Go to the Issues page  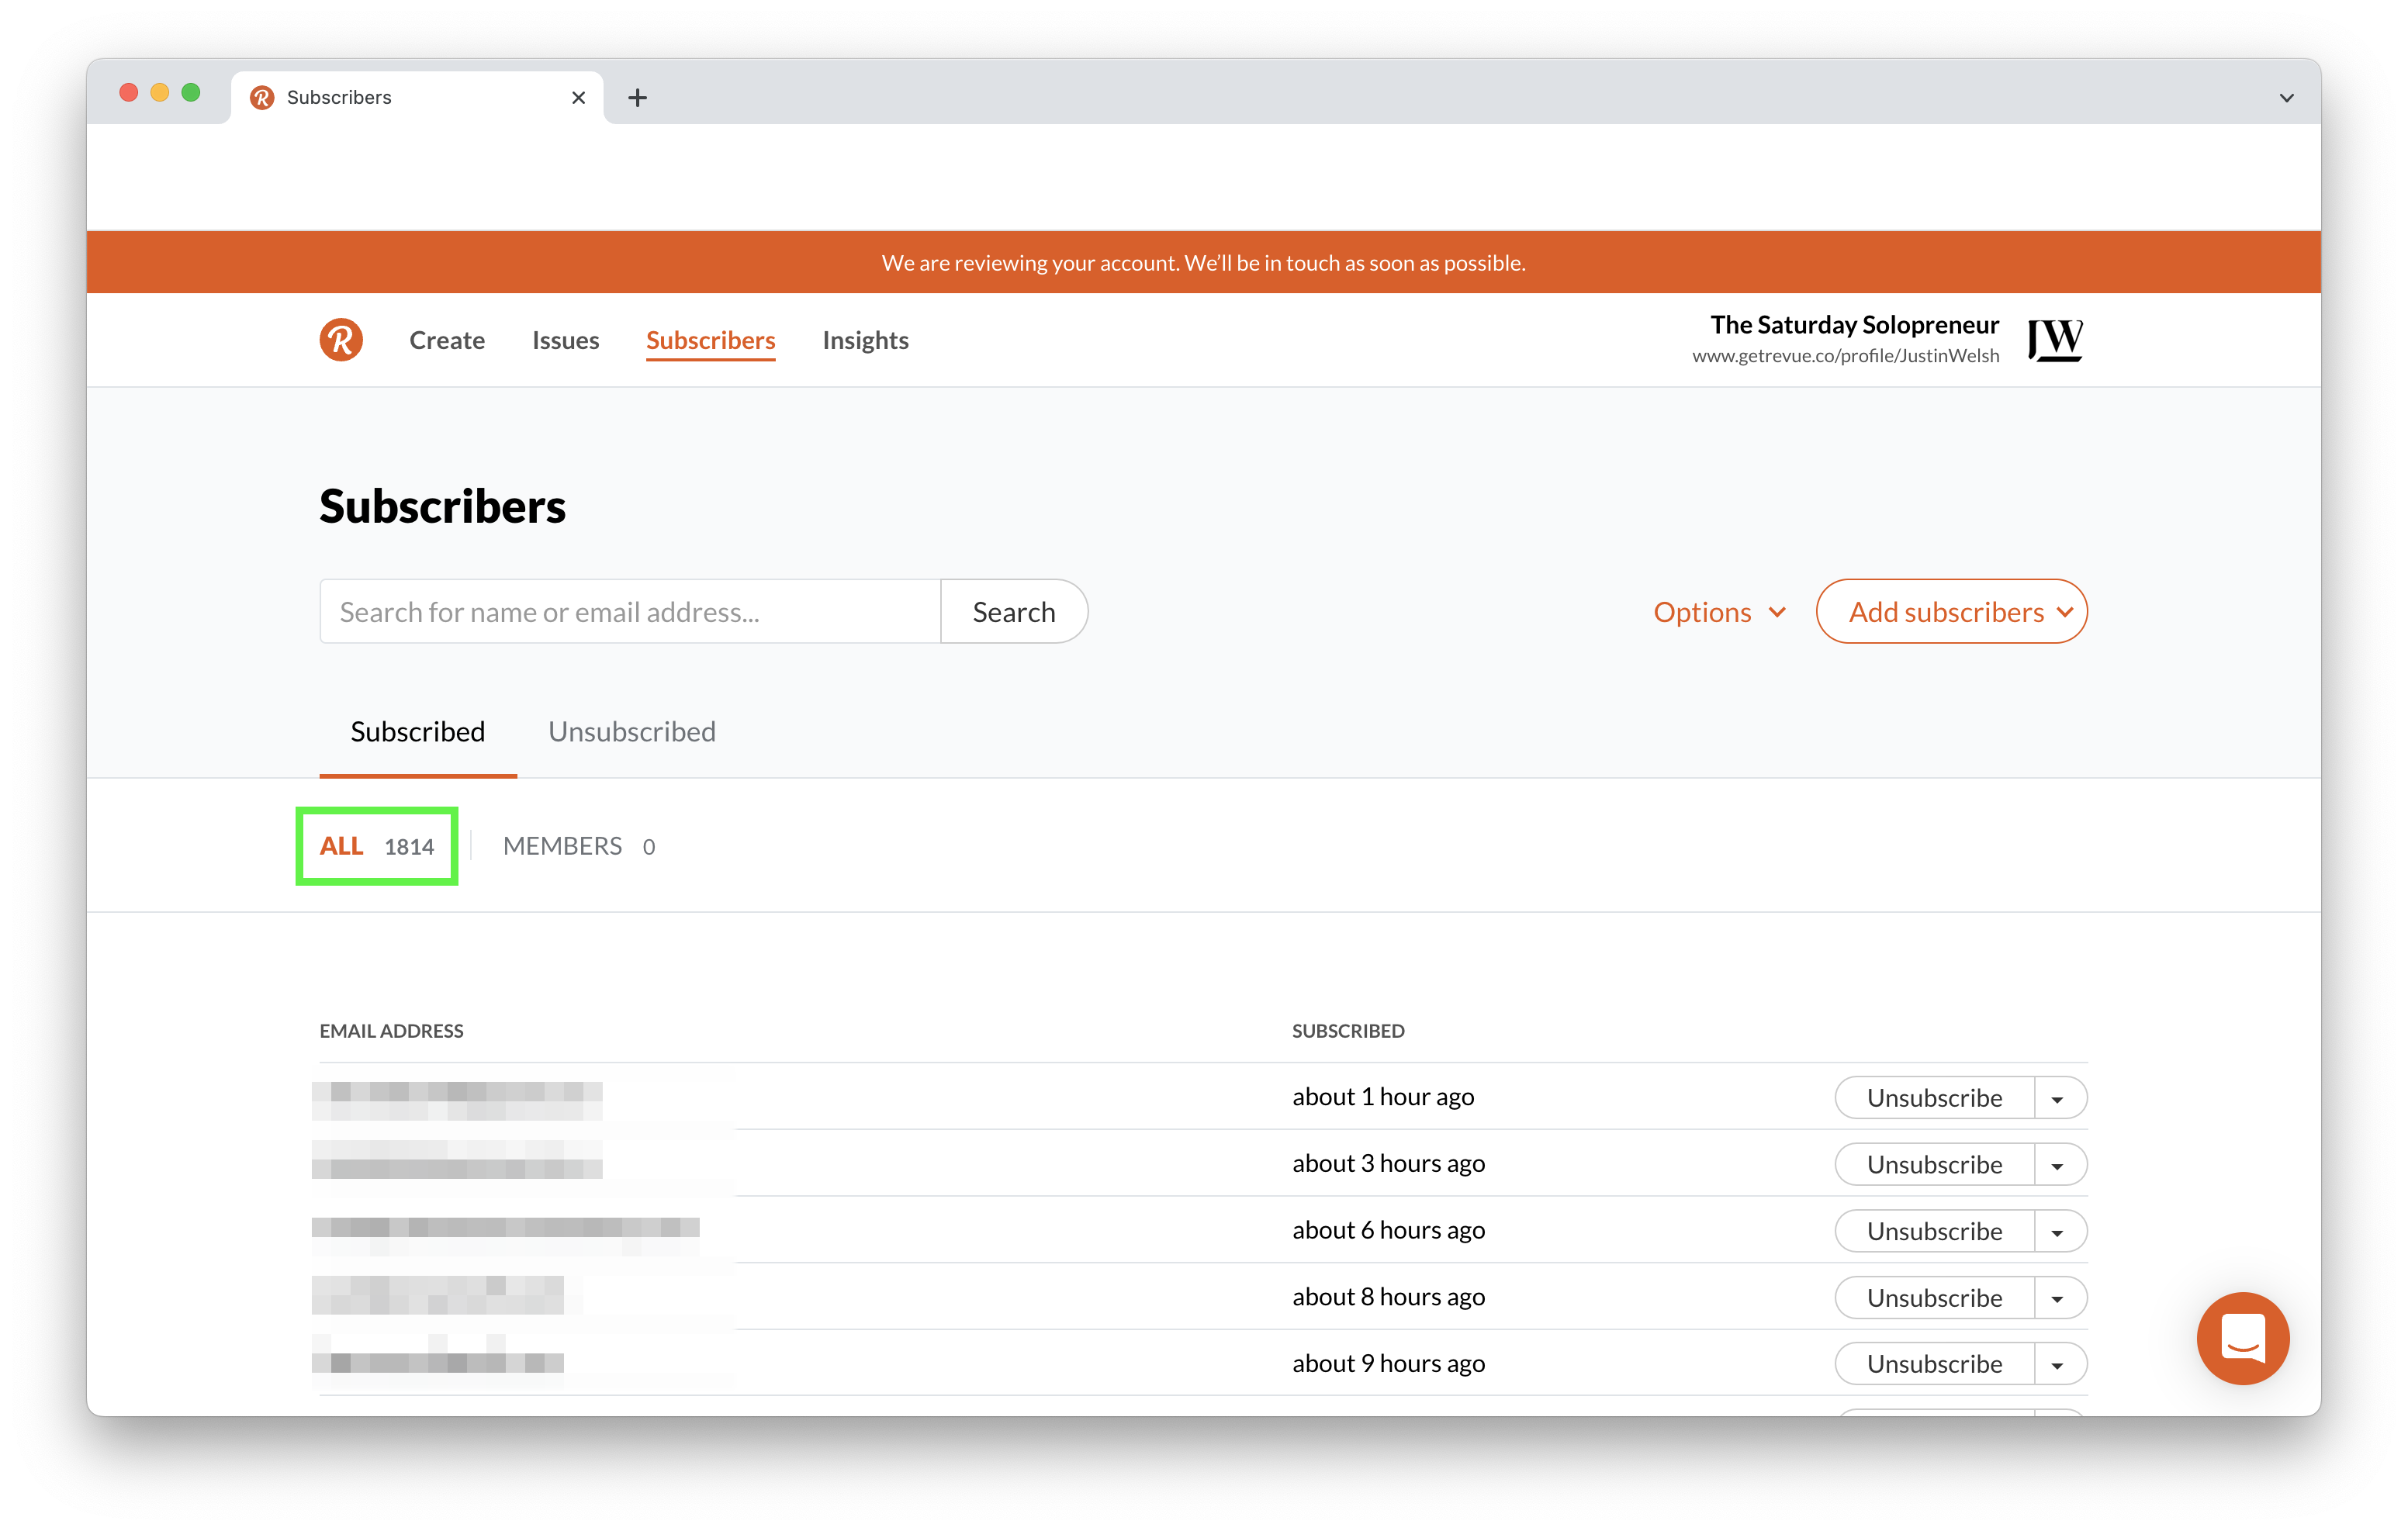[565, 340]
